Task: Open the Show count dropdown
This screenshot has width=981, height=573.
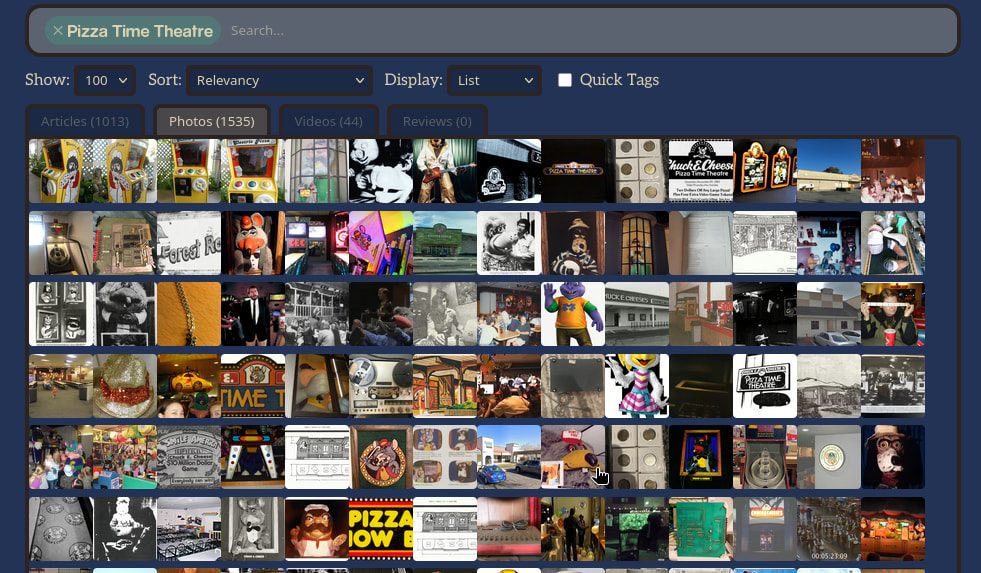Action: click(104, 80)
